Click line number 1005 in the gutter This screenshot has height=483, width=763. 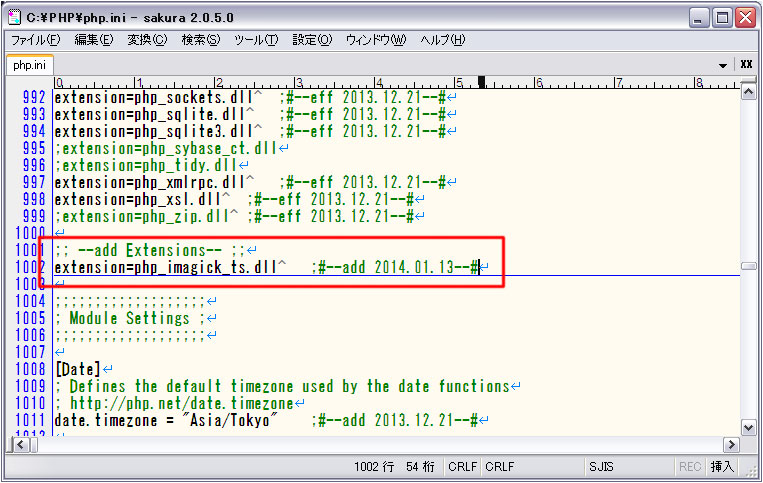click(x=30, y=319)
